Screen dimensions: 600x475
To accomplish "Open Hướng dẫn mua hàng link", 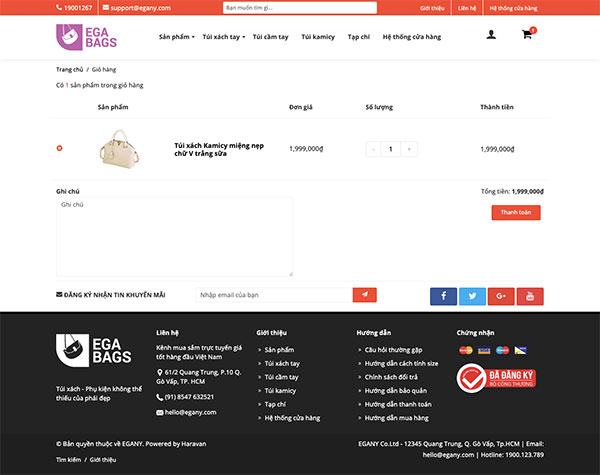I will (x=396, y=418).
